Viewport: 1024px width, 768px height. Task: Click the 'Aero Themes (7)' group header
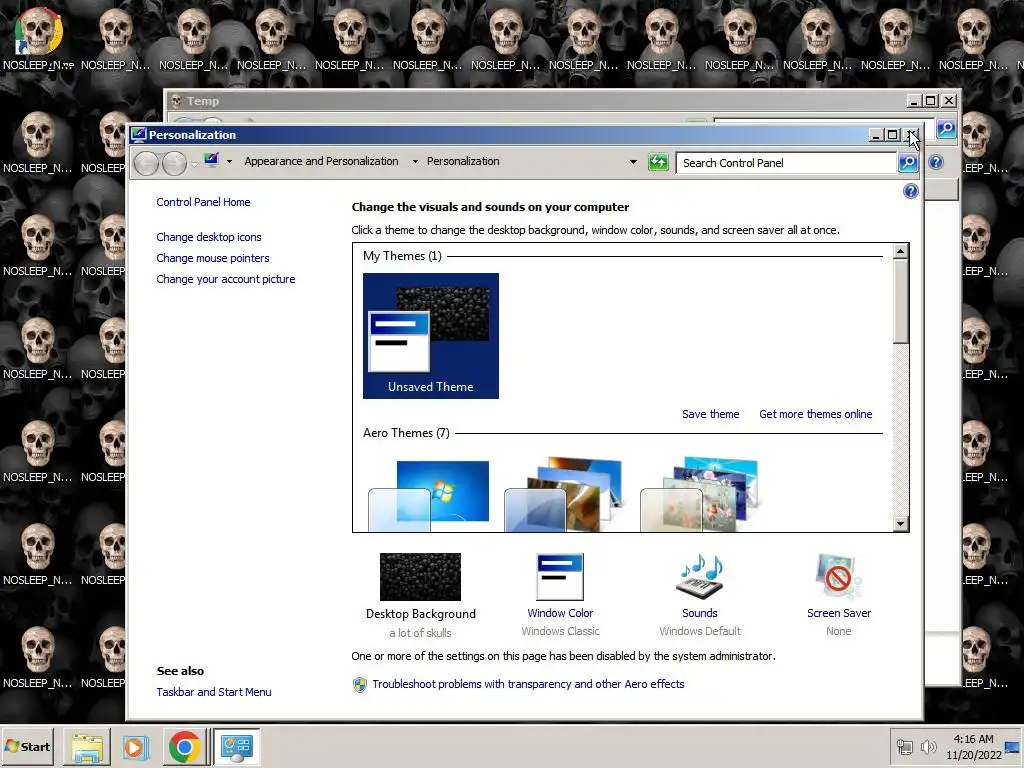click(x=406, y=433)
